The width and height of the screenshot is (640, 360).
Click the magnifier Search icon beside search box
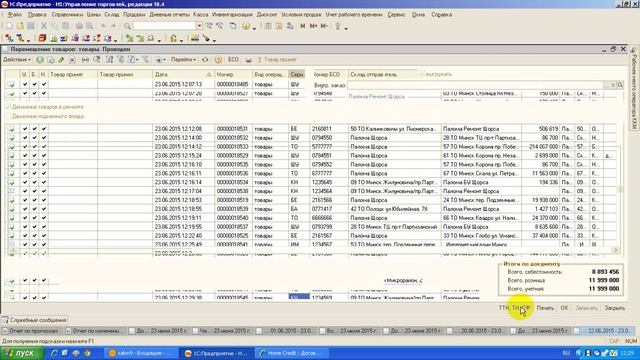click(x=127, y=26)
